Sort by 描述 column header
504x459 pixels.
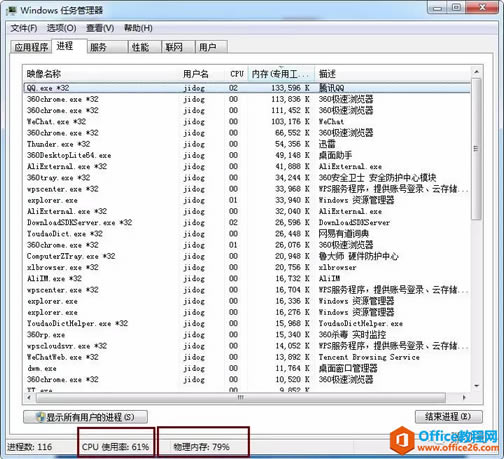coord(392,74)
